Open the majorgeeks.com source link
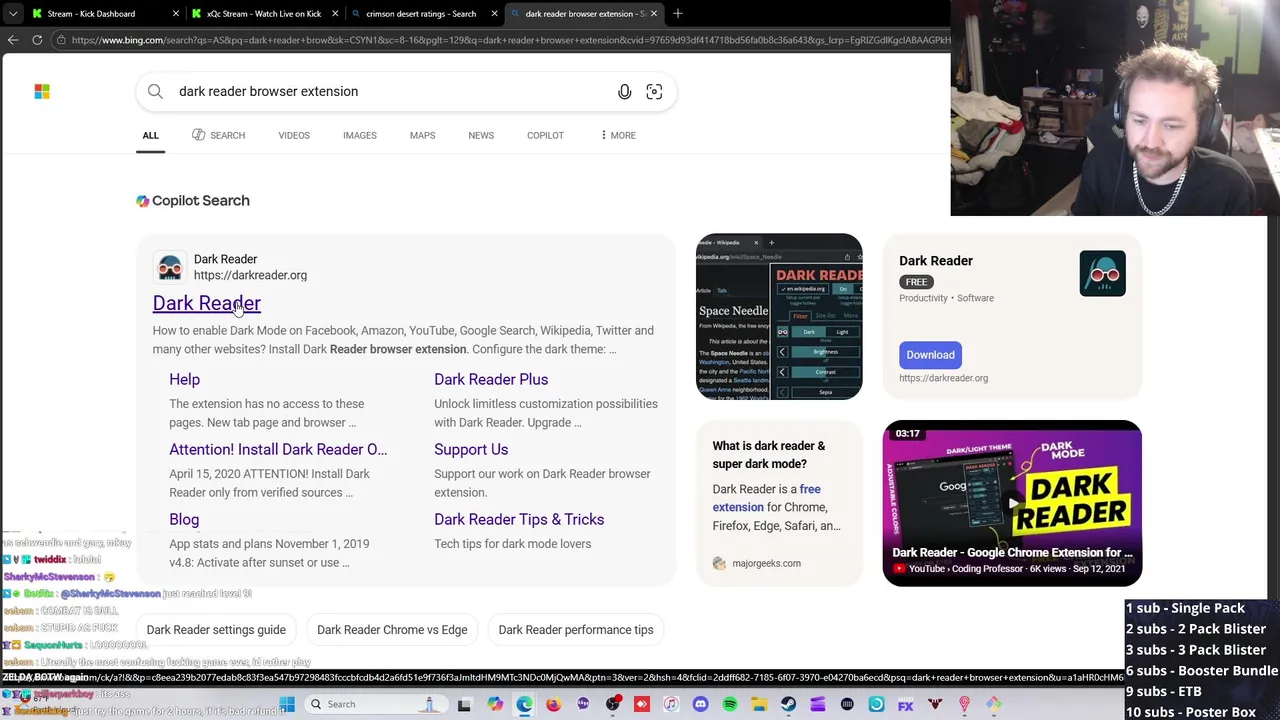 766,563
